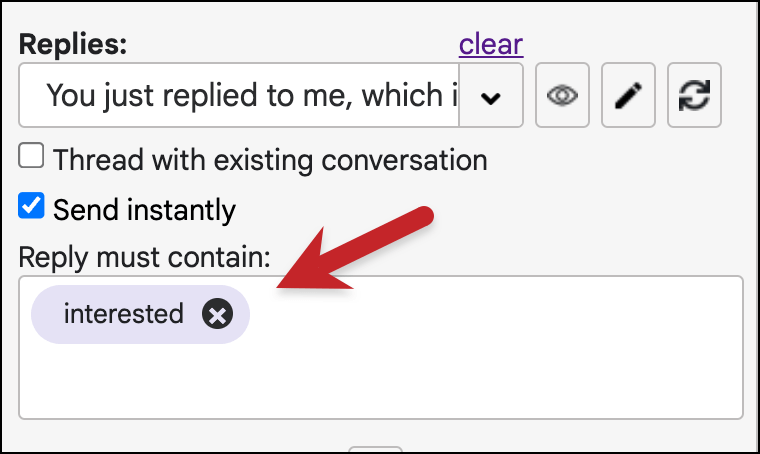
Task: Click the 'Thread with existing conversation' label text
Action: tap(270, 160)
